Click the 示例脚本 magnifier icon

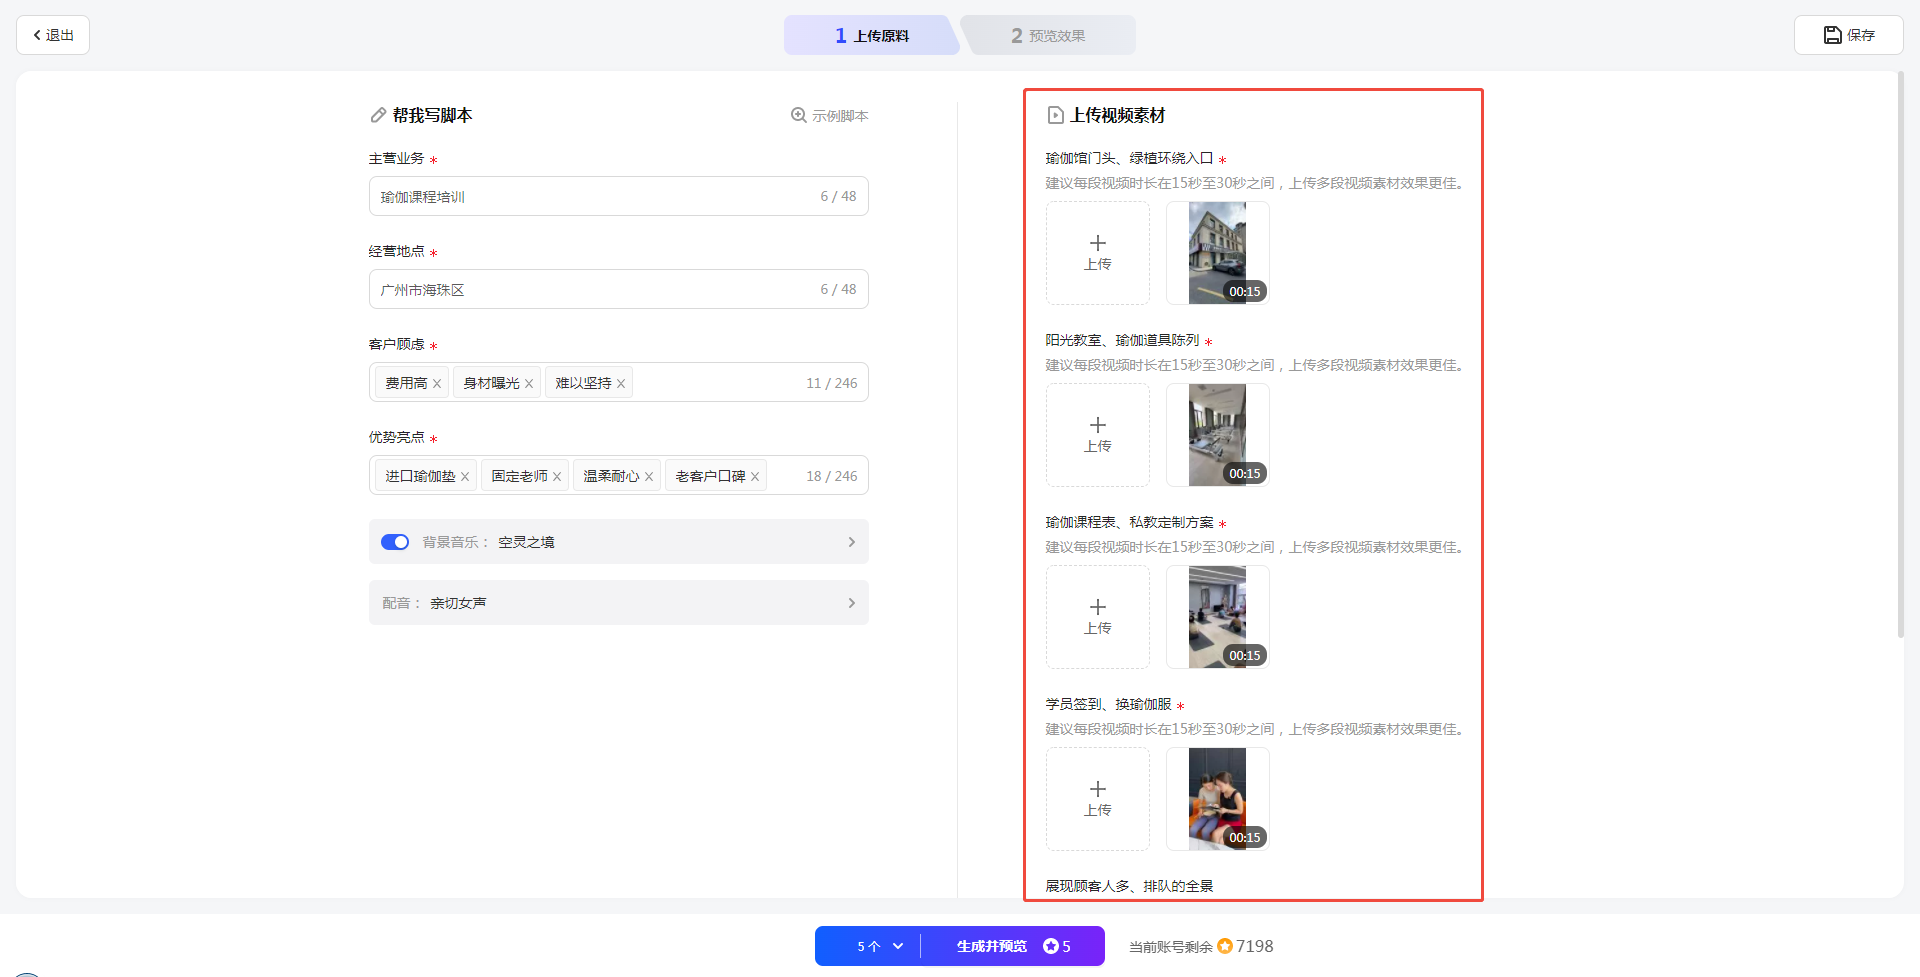pyautogui.click(x=798, y=115)
